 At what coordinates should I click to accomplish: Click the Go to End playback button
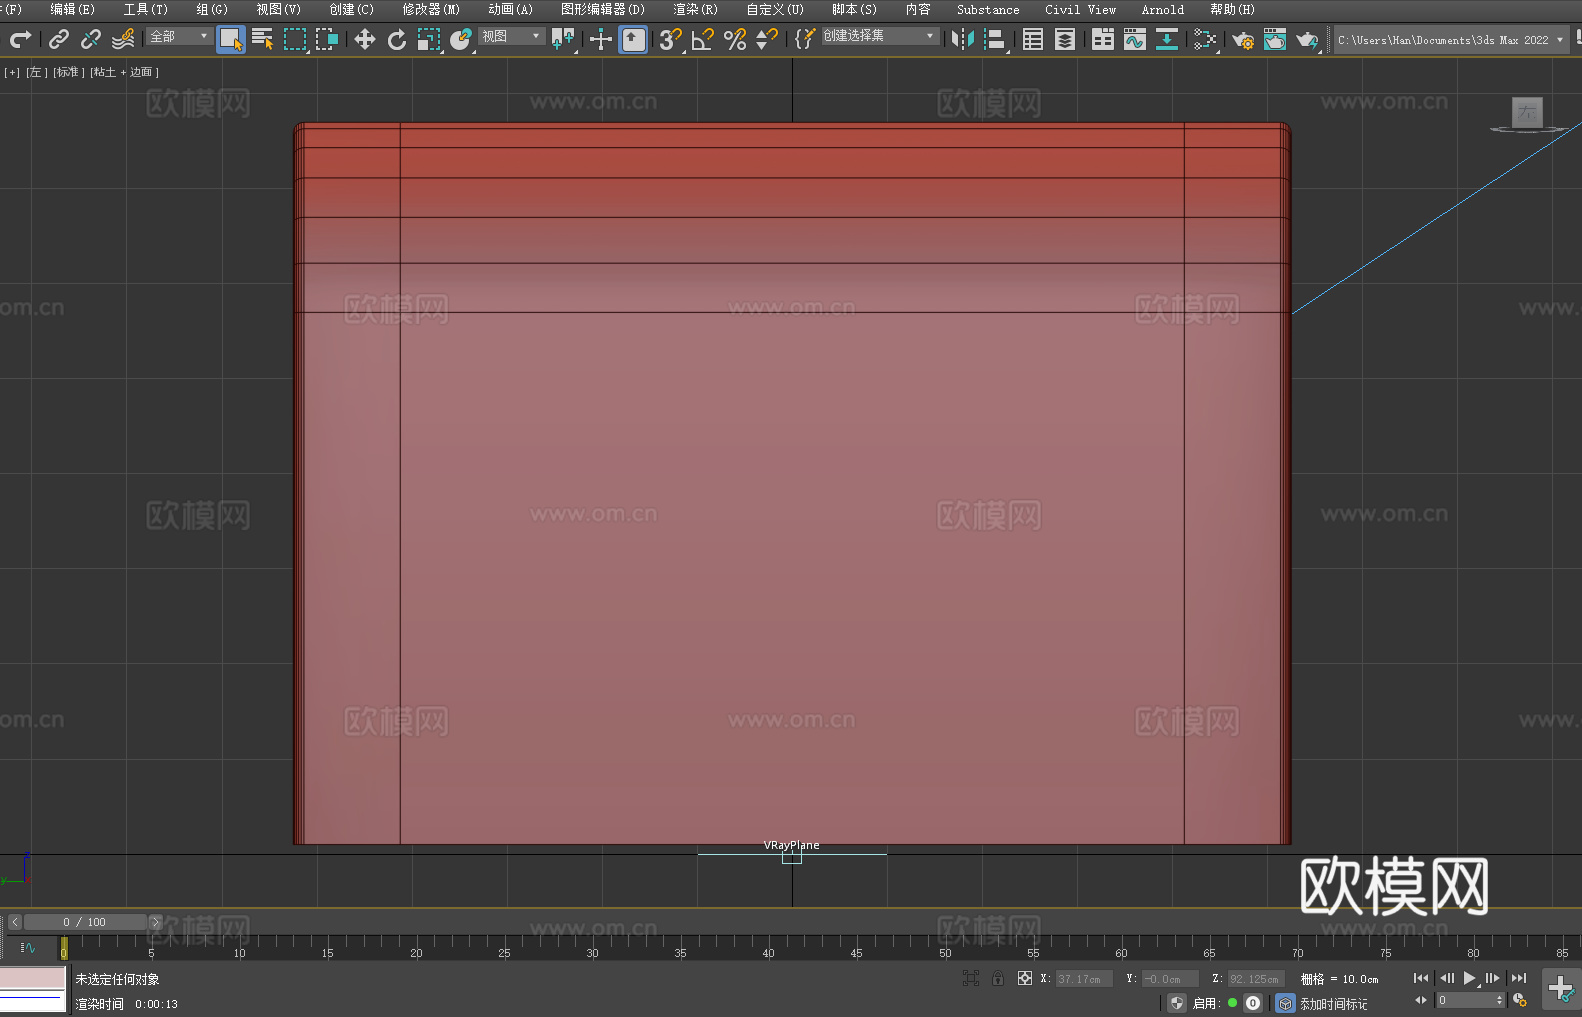[x=1519, y=978]
